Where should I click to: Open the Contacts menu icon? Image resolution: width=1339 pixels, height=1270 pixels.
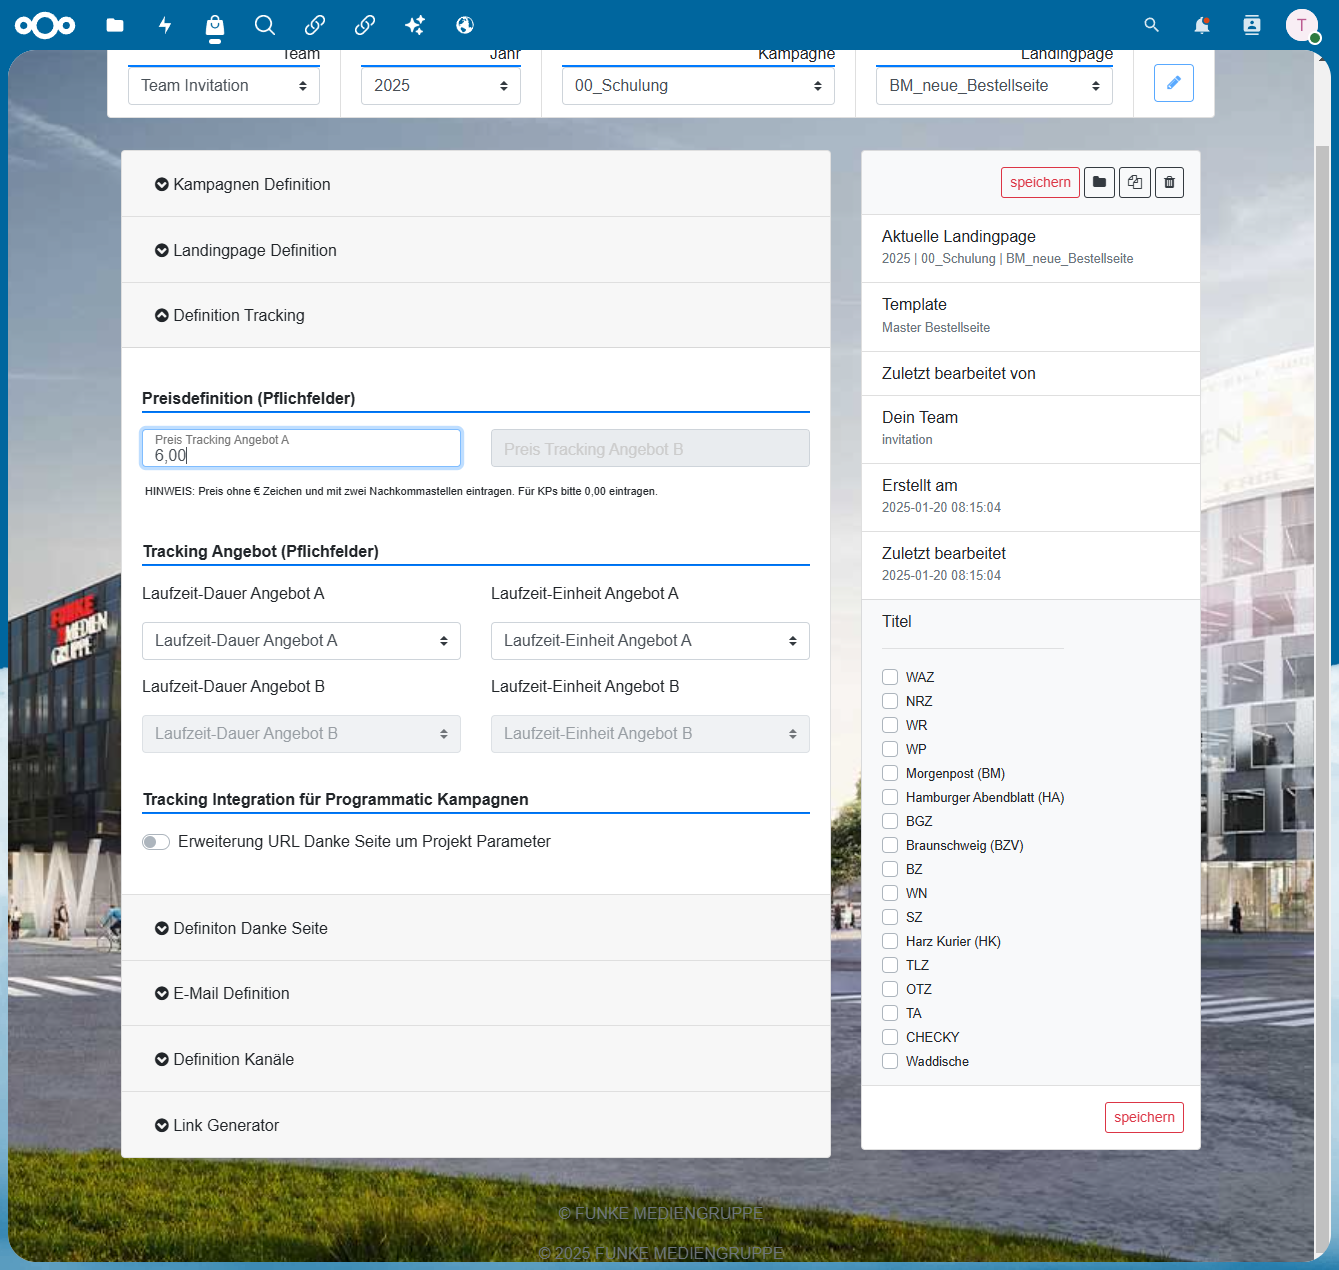(1252, 25)
